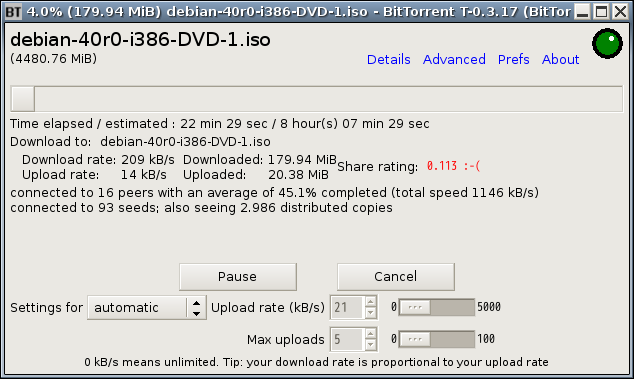Open the 'Settings for' automatic dropdown
Viewport: 634px width, 379px height.
147,308
